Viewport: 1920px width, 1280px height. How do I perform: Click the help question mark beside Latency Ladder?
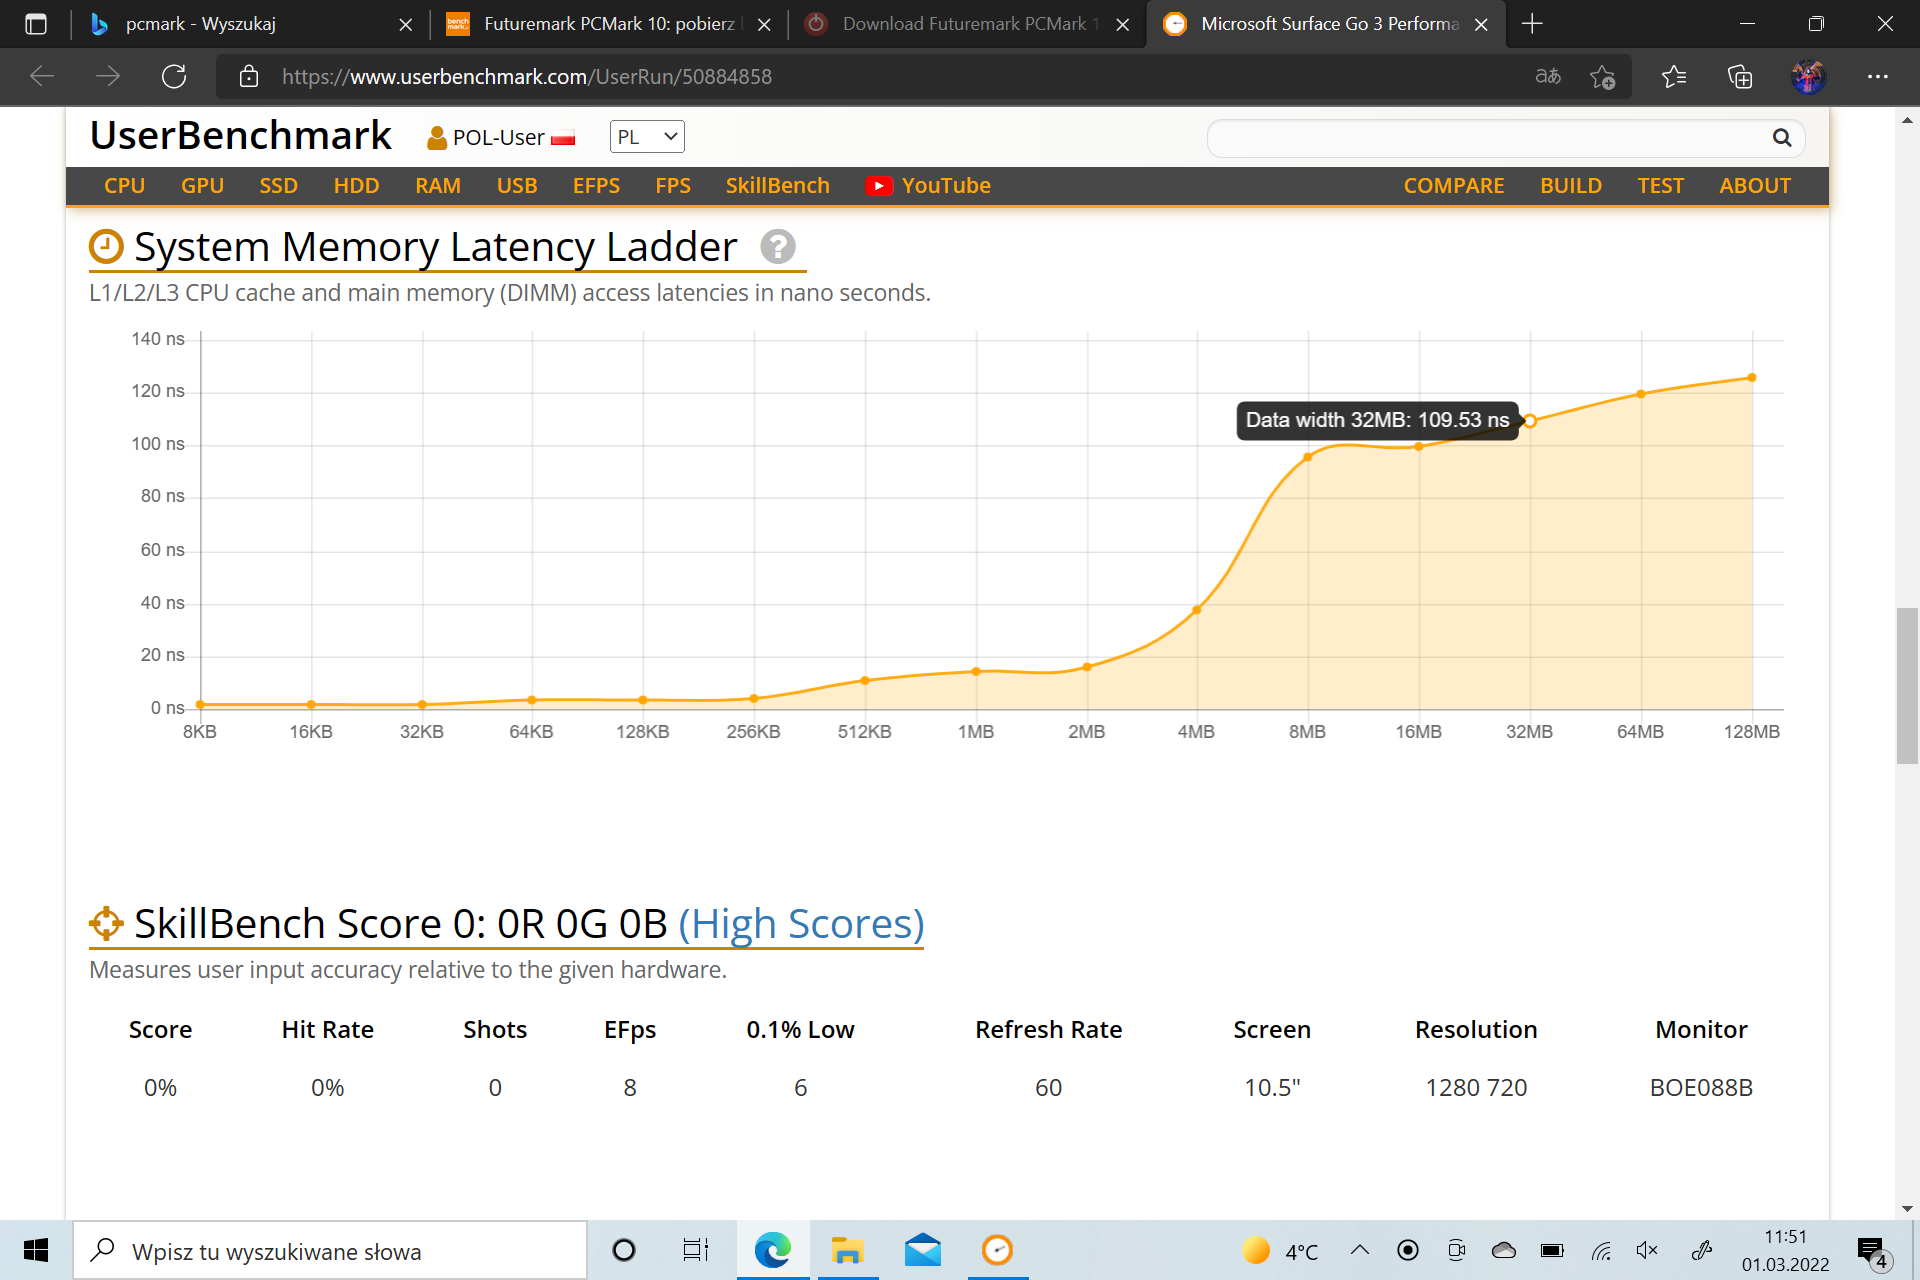777,246
